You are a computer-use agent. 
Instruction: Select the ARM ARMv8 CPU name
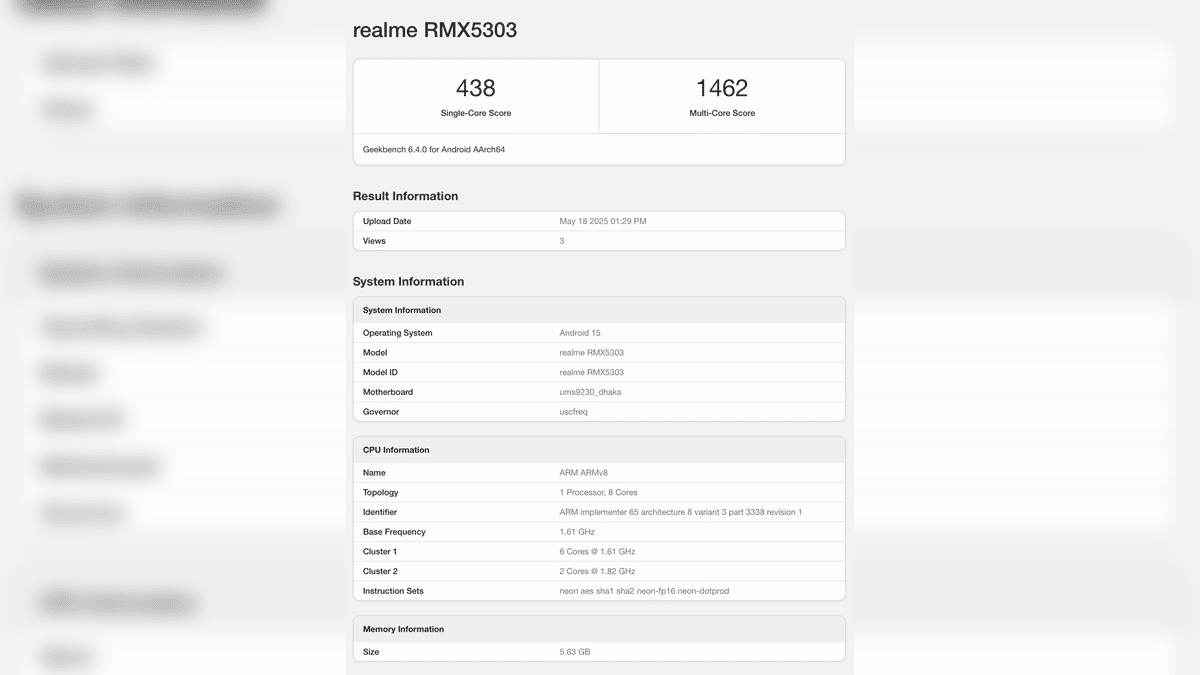pyautogui.click(x=584, y=473)
